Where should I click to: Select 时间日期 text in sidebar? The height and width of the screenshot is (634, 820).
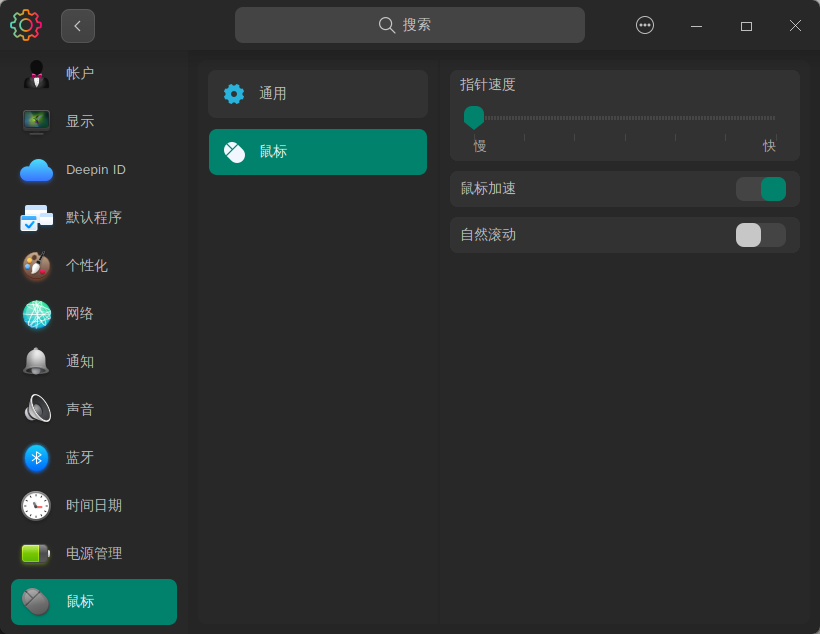coord(94,505)
